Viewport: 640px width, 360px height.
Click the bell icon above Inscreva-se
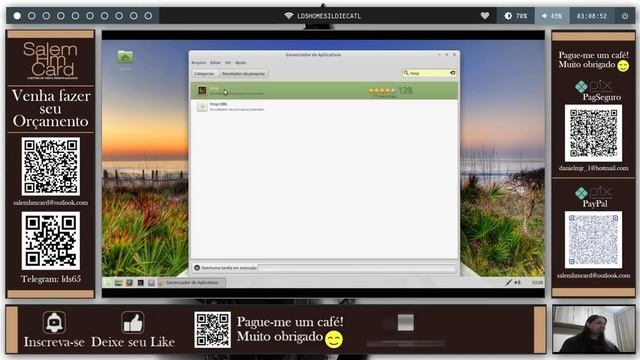pyautogui.click(x=54, y=322)
